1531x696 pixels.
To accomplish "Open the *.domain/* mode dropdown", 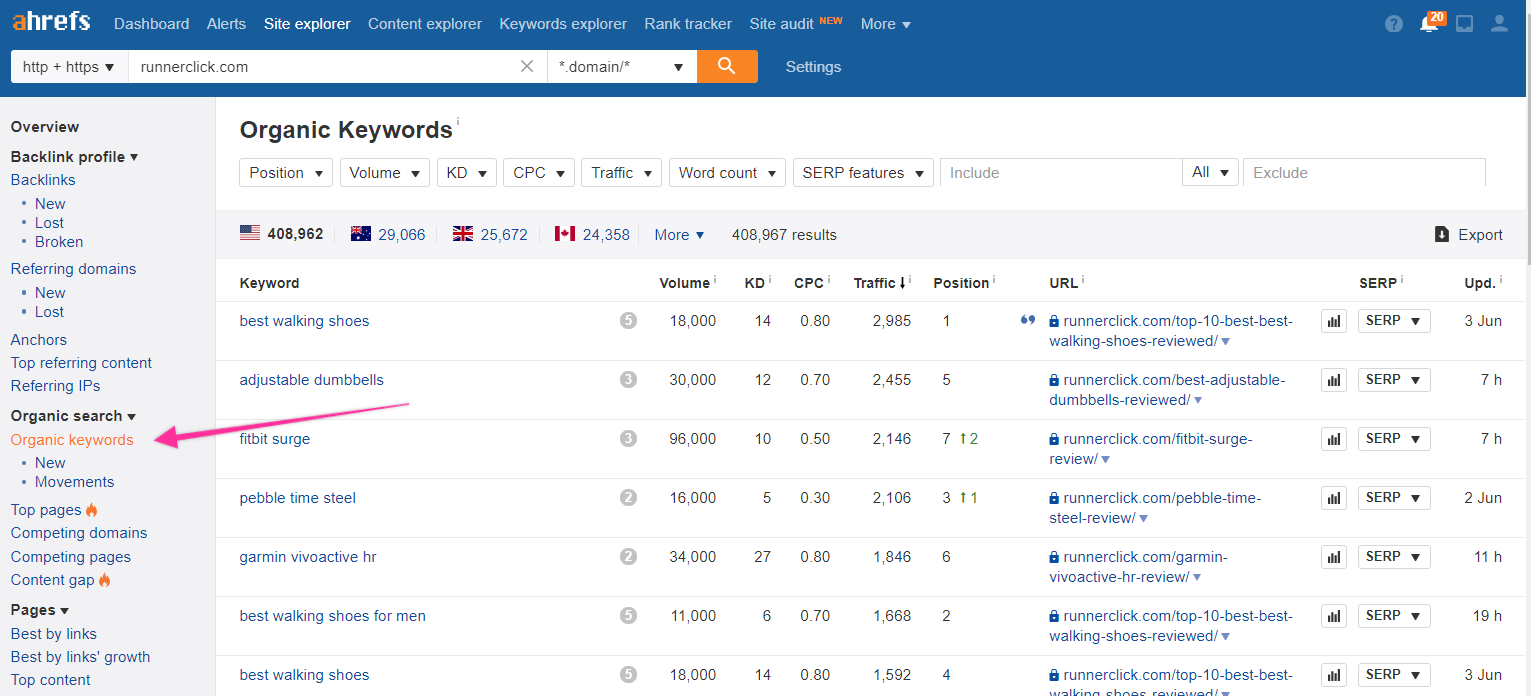I will (x=621, y=67).
